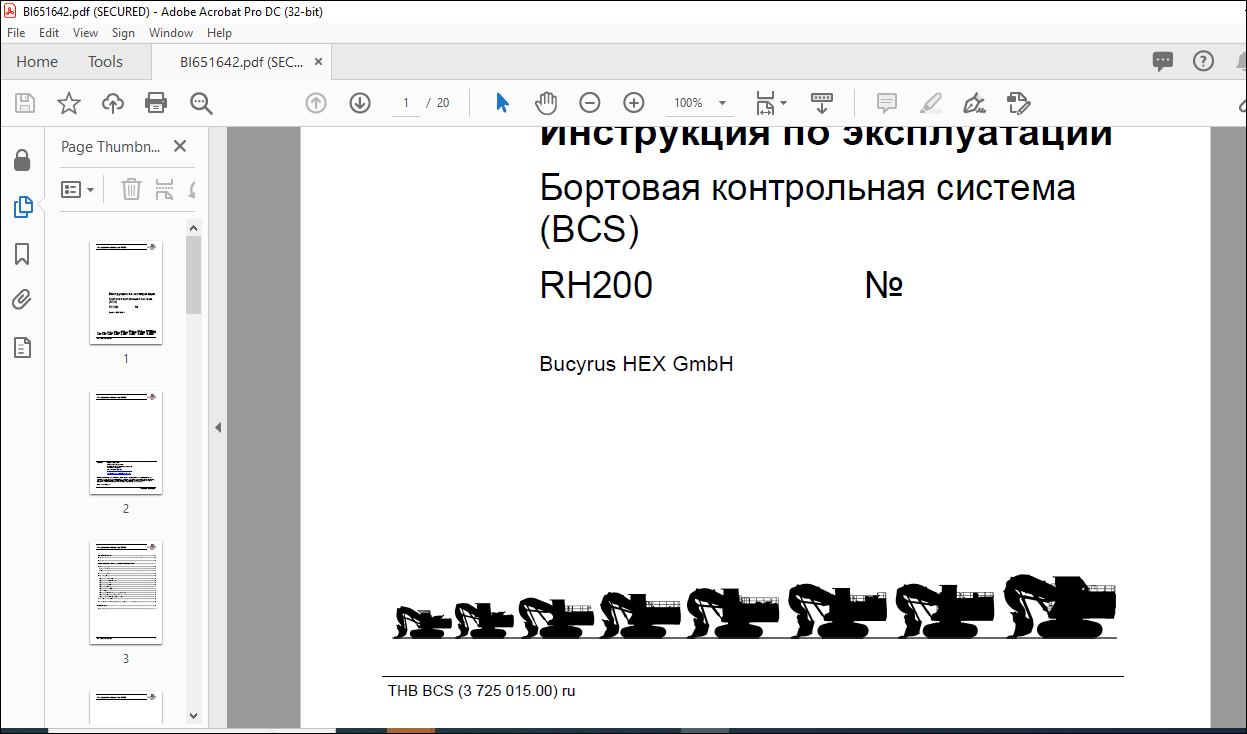Zoom in with plus icon
The image size is (1247, 734).
(x=634, y=103)
